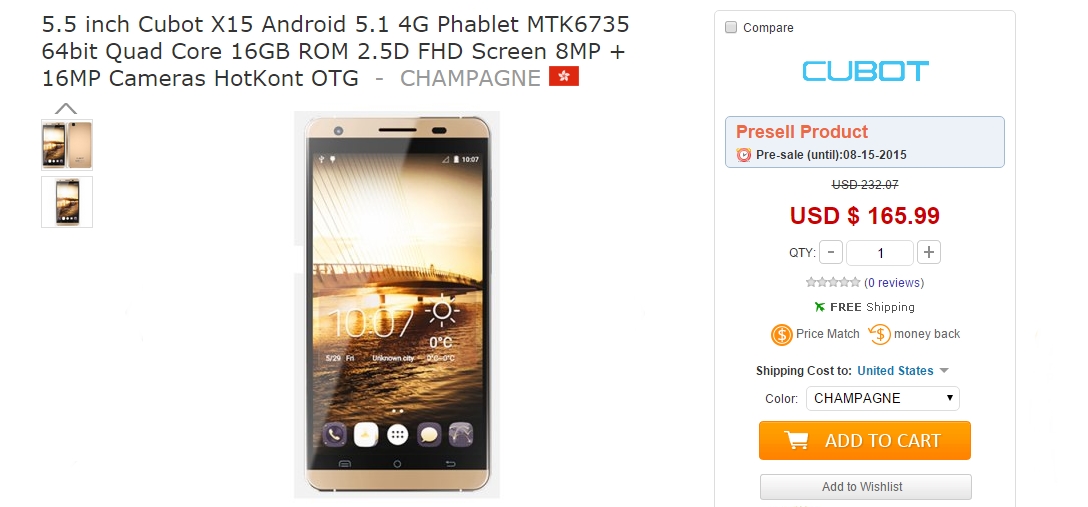This screenshot has width=1088, height=507.
Task: Tick the Compare checkbox
Action: [x=731, y=28]
